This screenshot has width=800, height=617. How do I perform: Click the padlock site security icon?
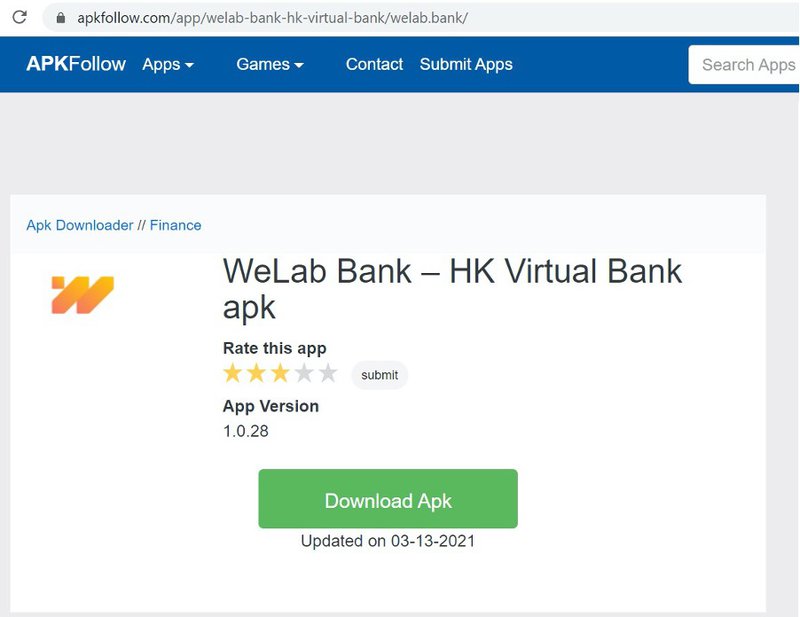tap(61, 18)
